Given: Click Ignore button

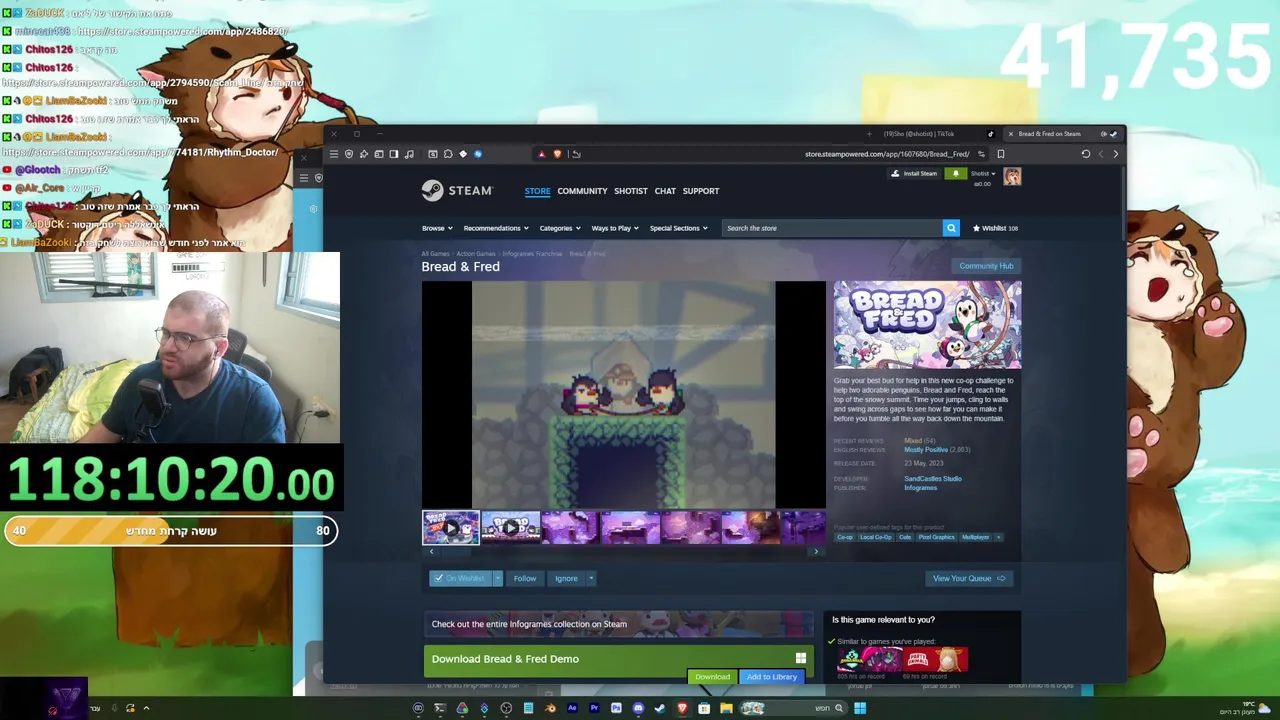Looking at the screenshot, I should click(566, 578).
